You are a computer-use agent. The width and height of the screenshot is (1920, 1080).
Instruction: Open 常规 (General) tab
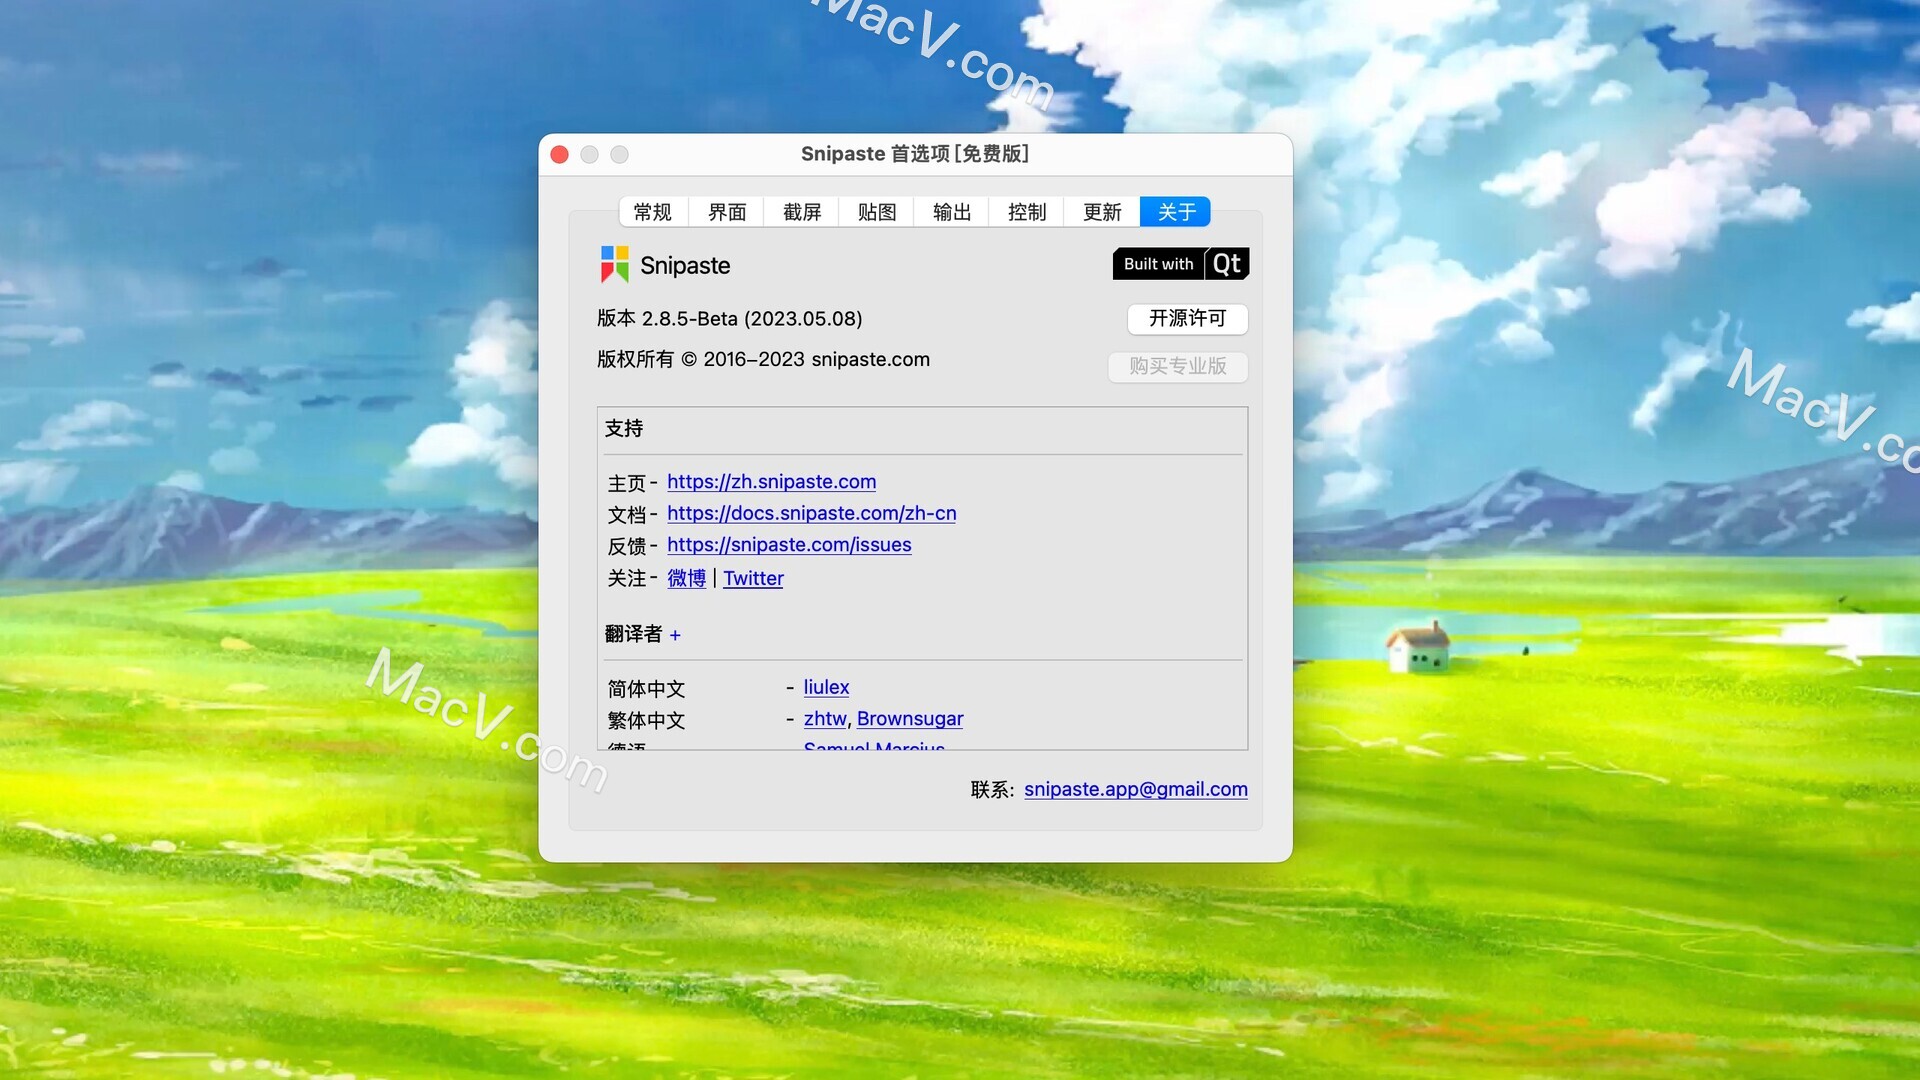[x=653, y=211]
